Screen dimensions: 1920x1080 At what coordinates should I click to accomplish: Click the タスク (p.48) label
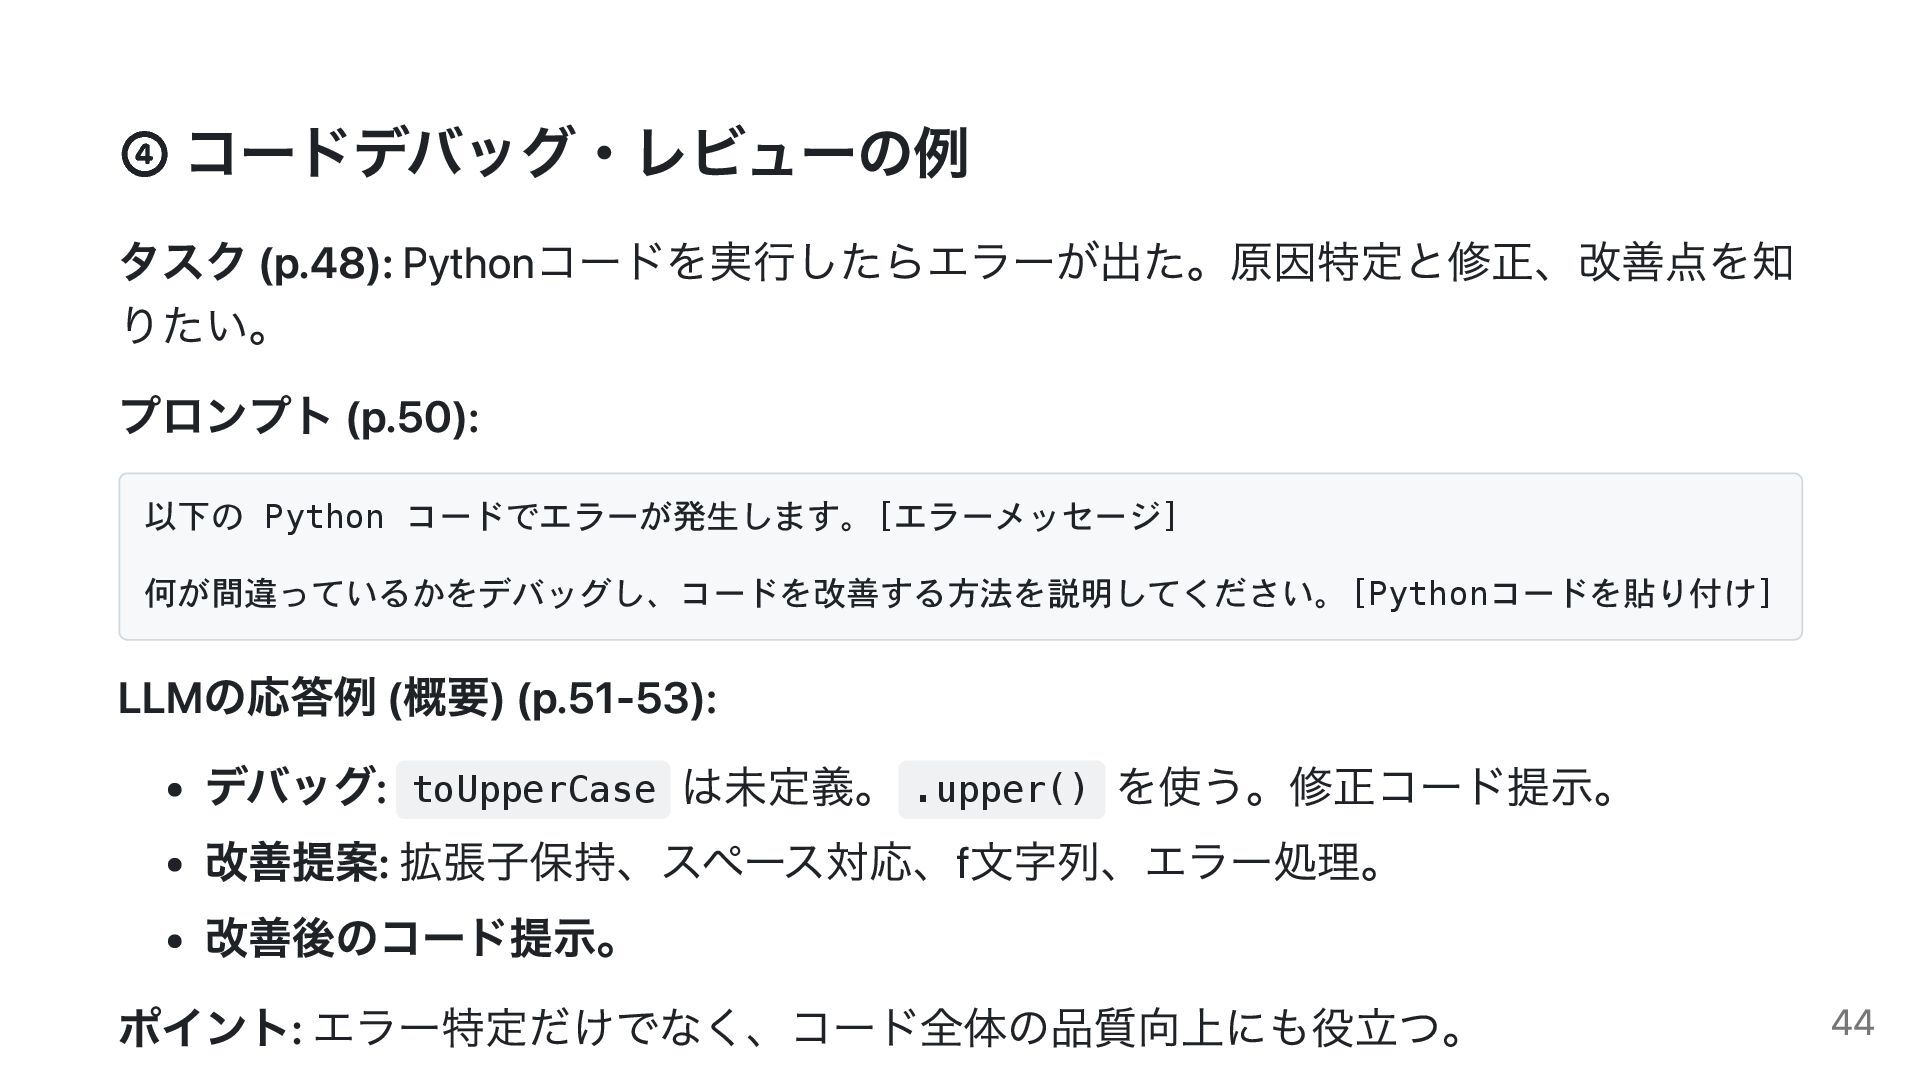255,263
